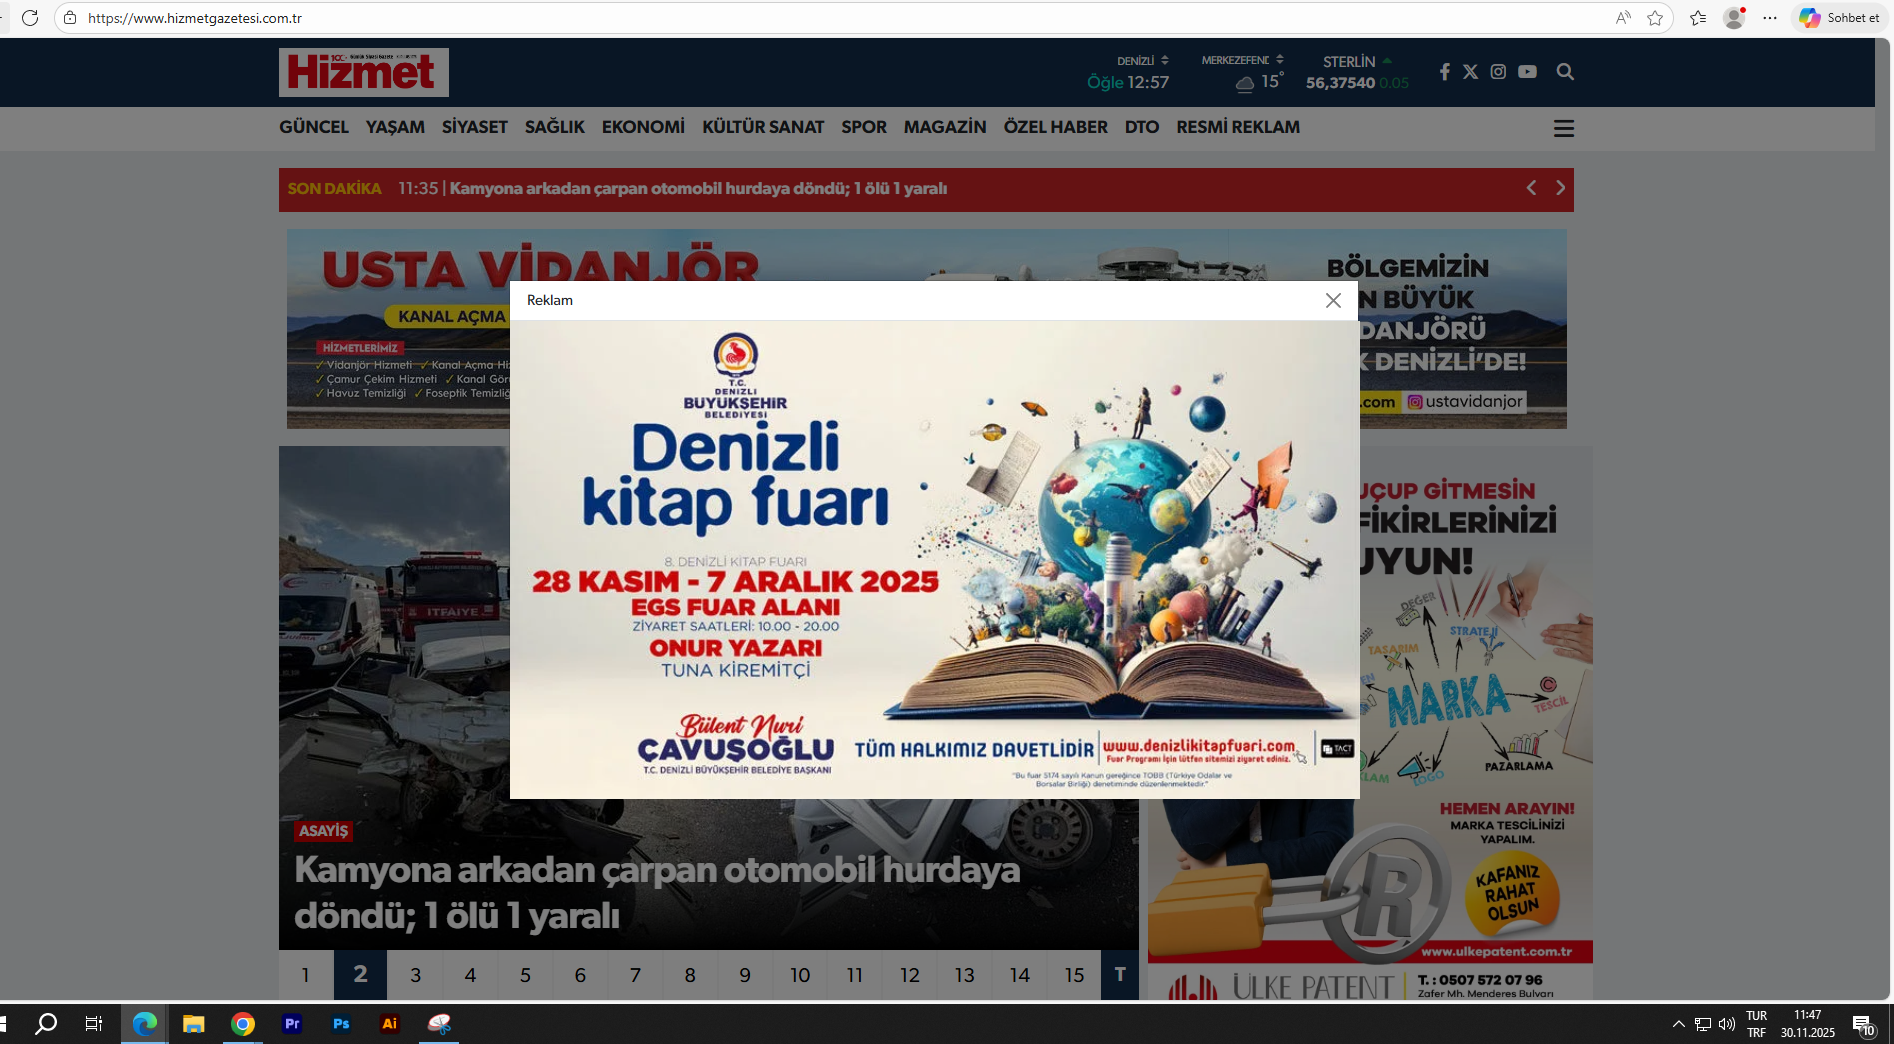The image size is (1894, 1044).
Task: Open the X (Twitter) social icon
Action: coord(1470,72)
